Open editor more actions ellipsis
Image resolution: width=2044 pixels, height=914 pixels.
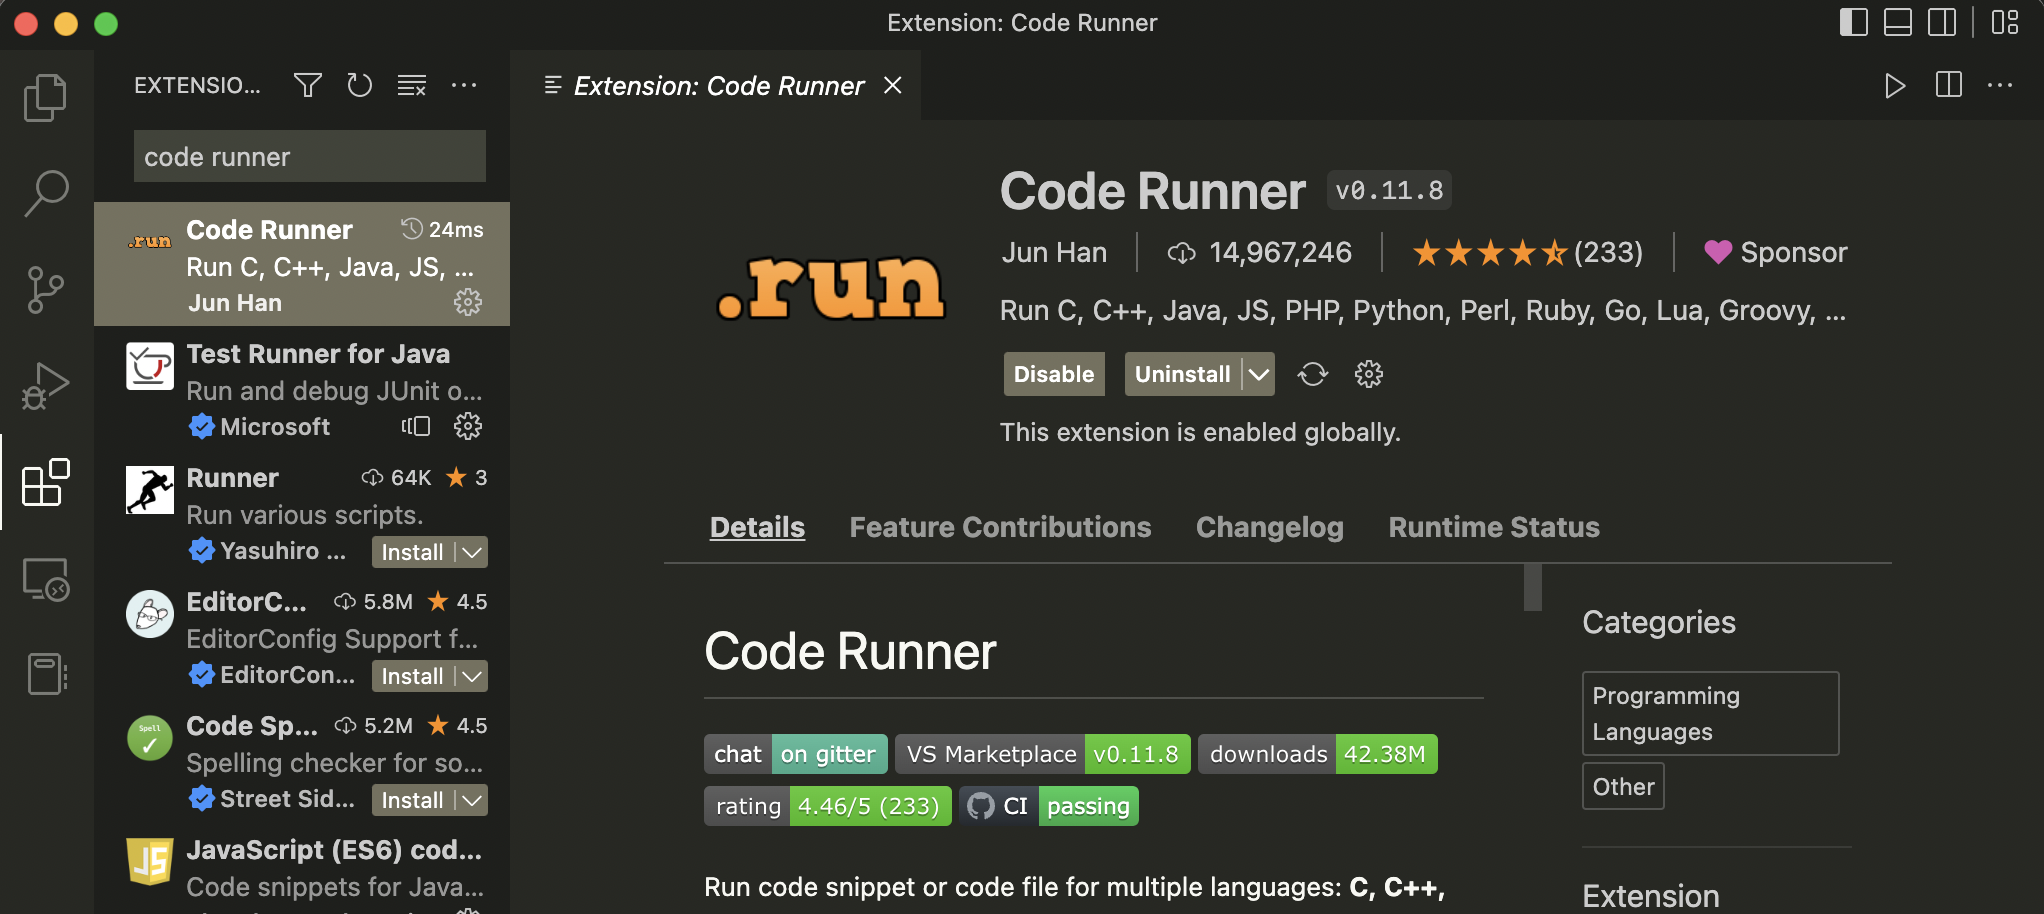click(x=2000, y=86)
